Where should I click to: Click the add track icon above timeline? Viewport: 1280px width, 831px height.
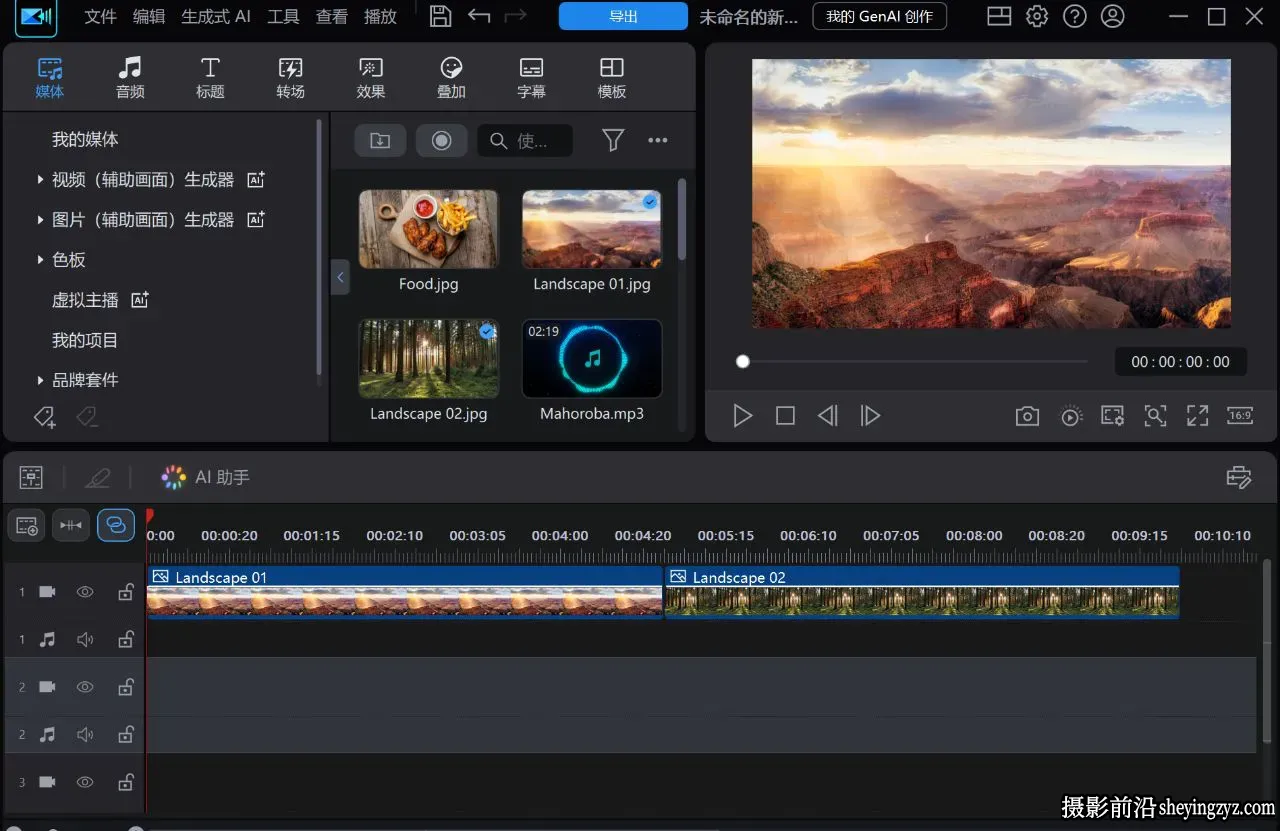(27, 525)
